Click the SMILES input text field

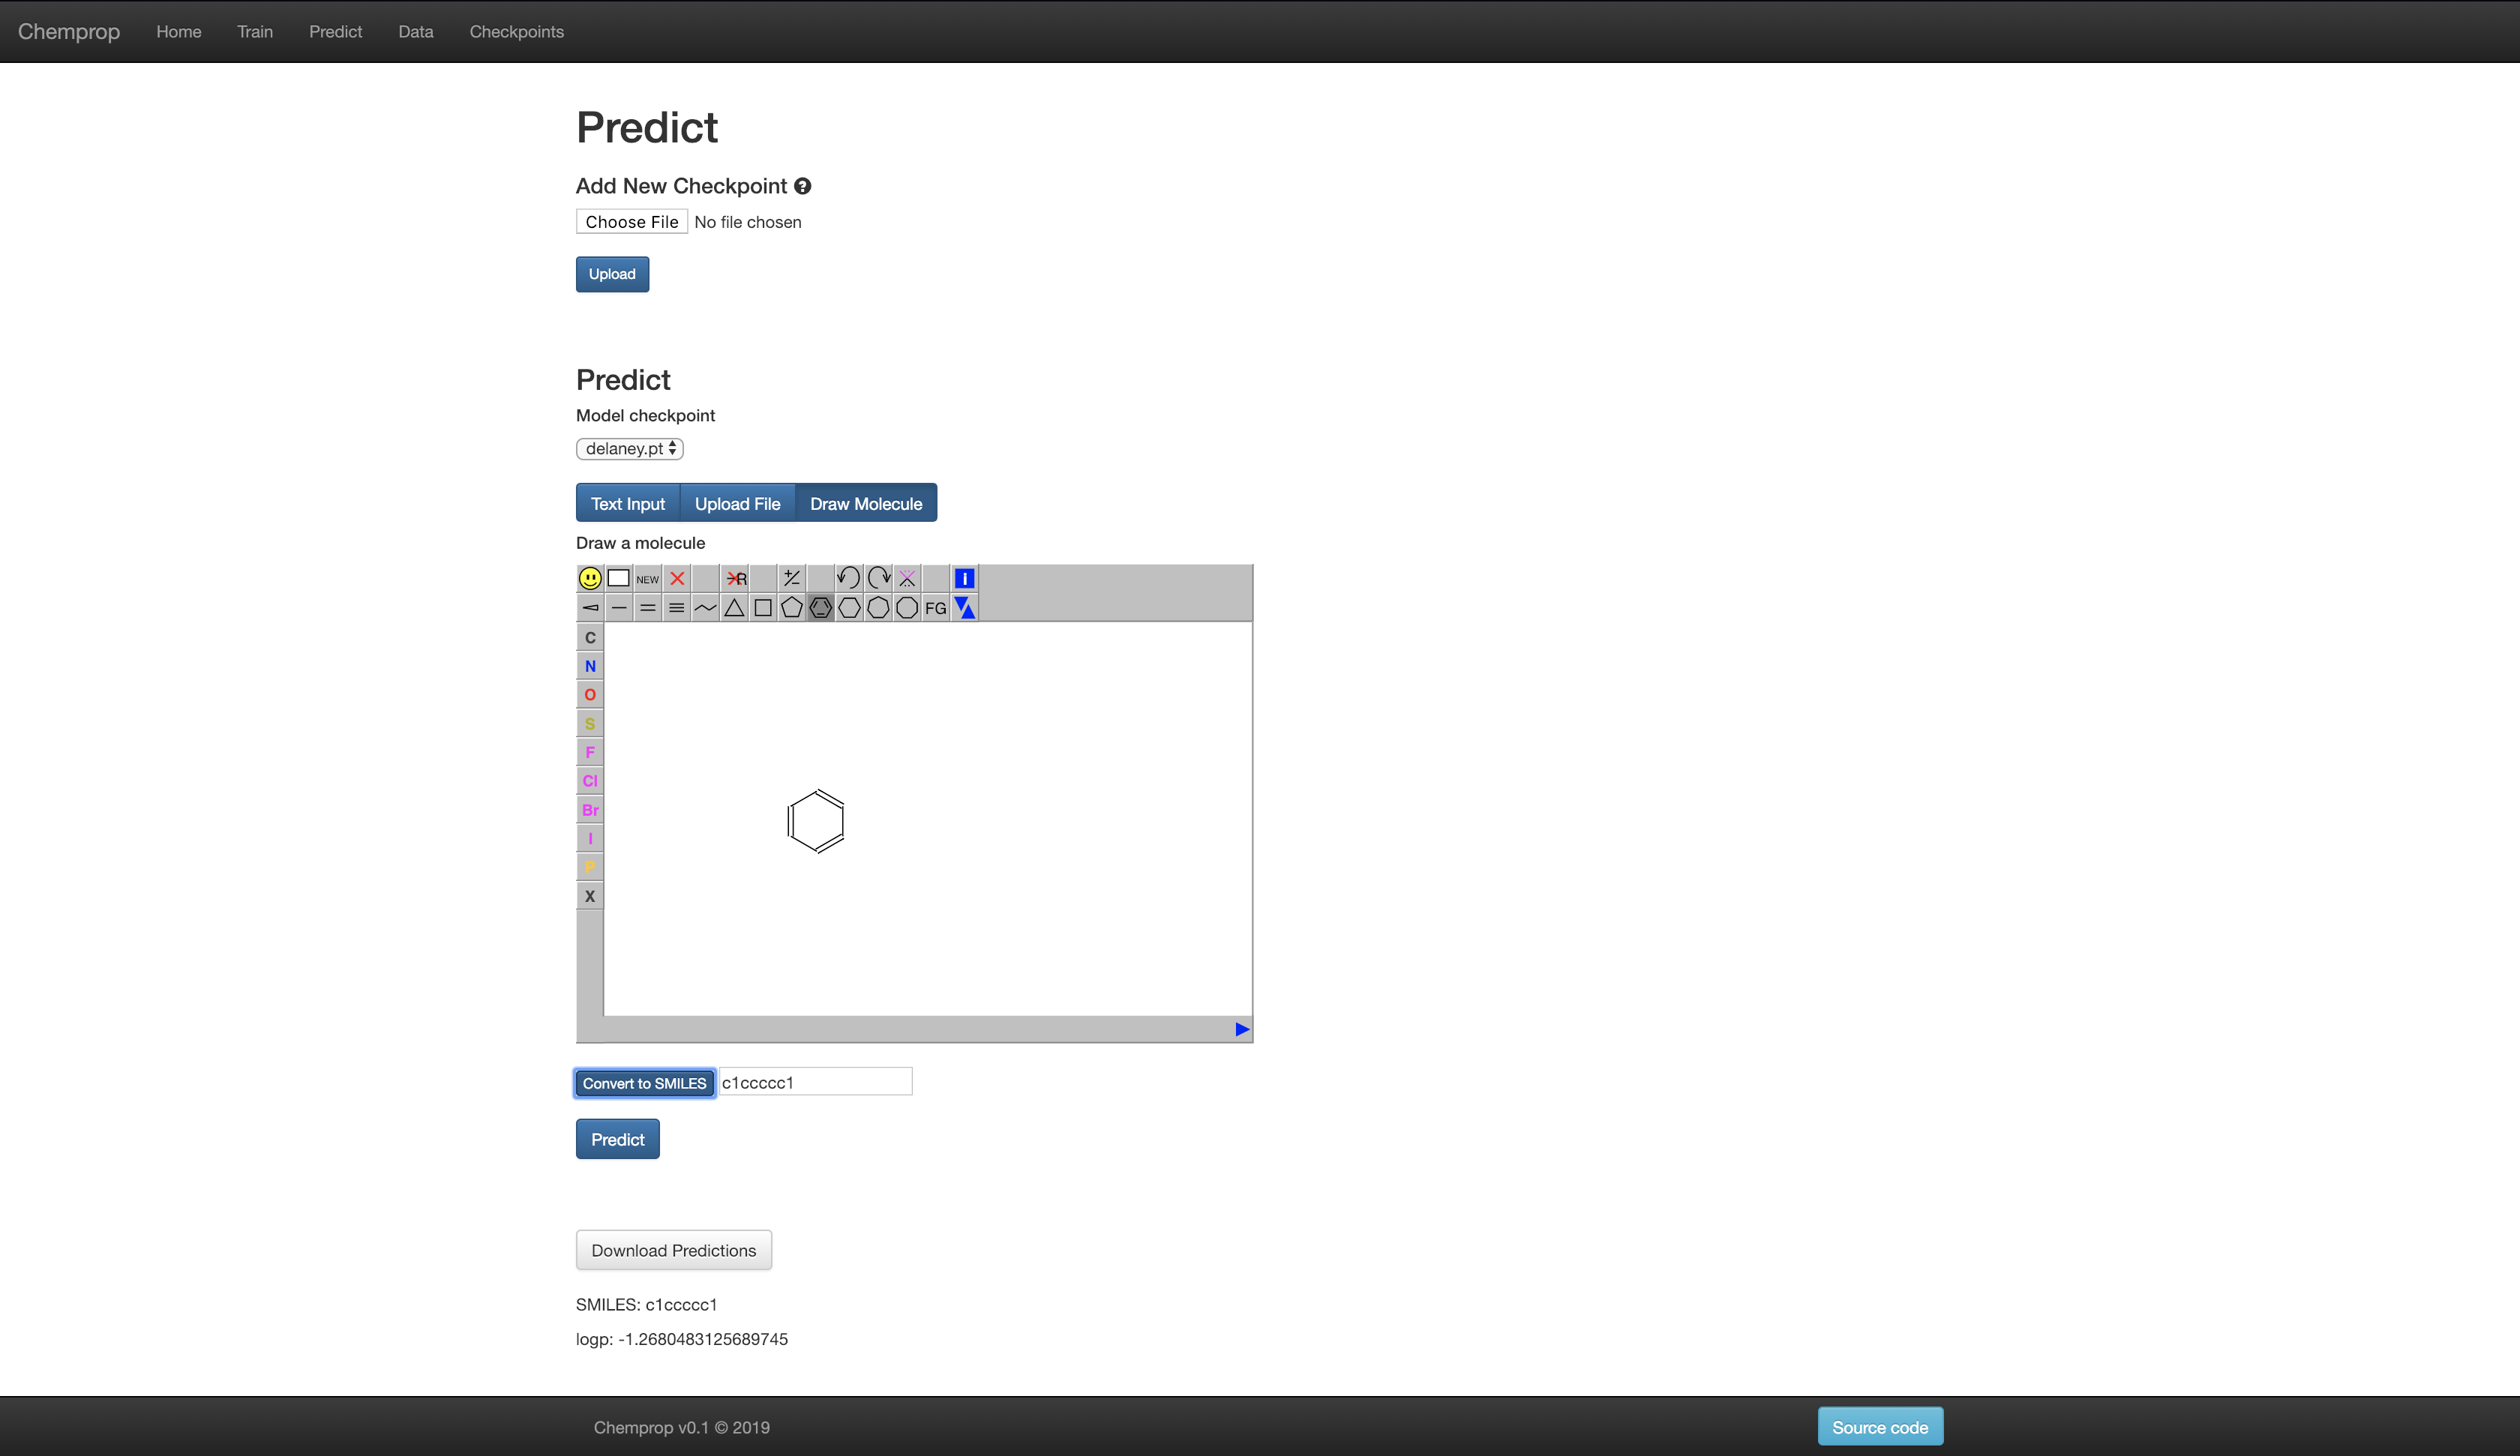point(814,1082)
